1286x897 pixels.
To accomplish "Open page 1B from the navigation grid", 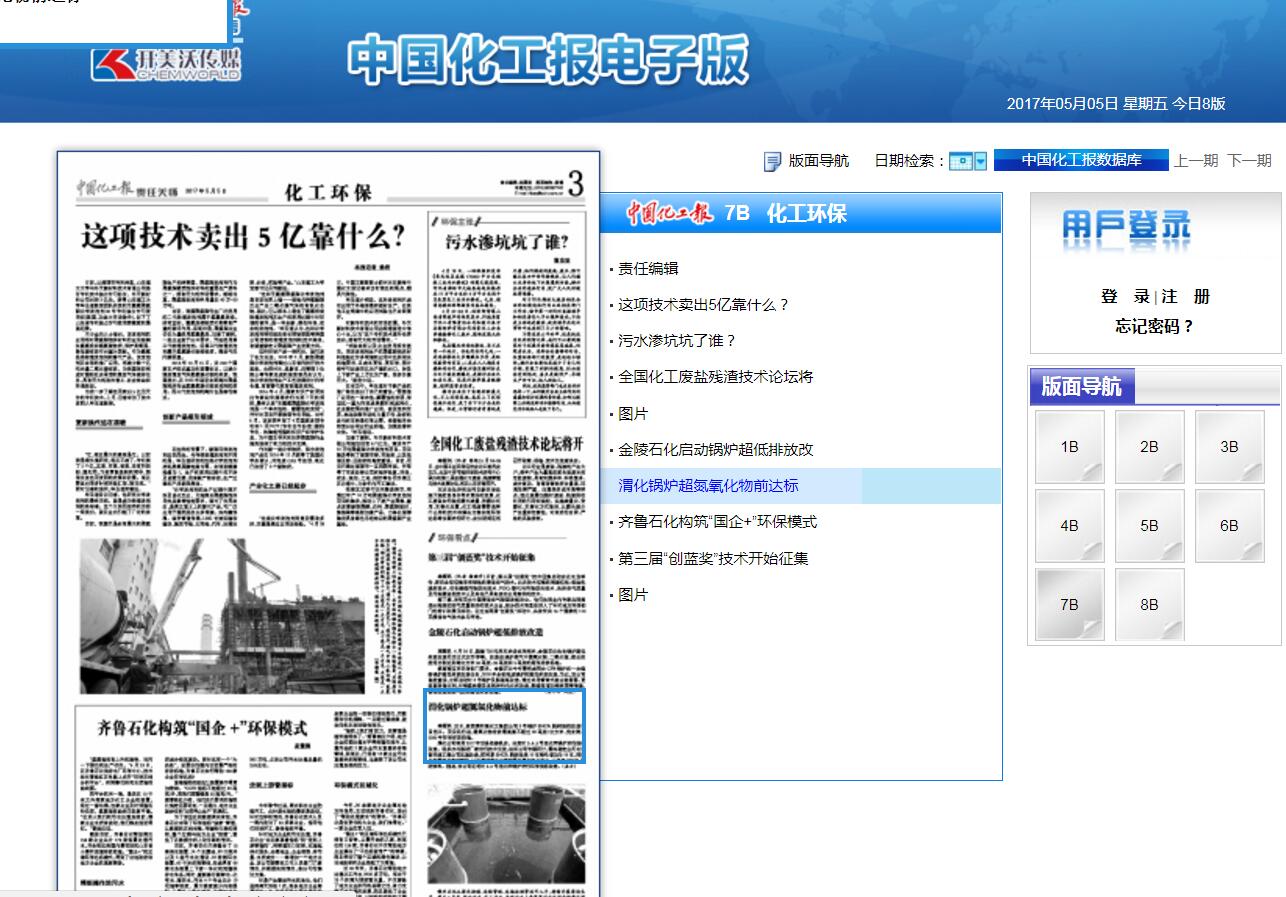I will coord(1069,446).
